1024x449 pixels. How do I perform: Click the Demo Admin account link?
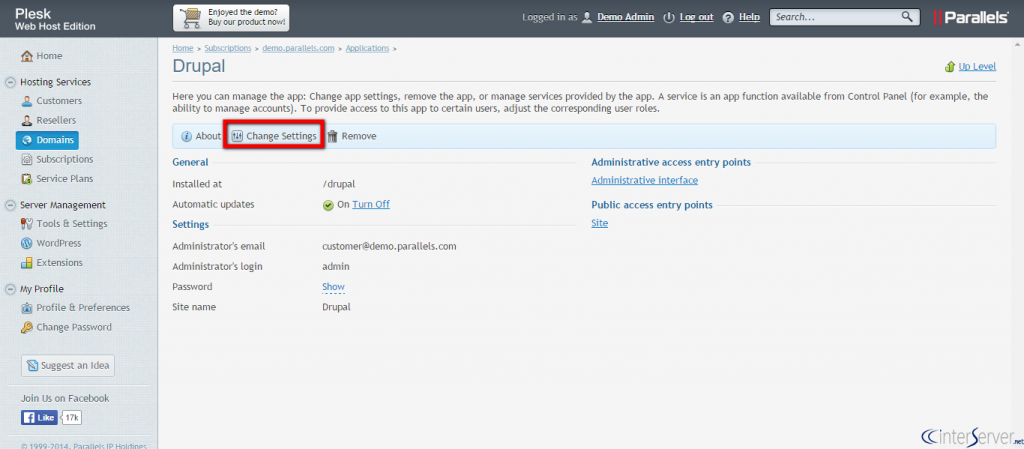(x=626, y=18)
